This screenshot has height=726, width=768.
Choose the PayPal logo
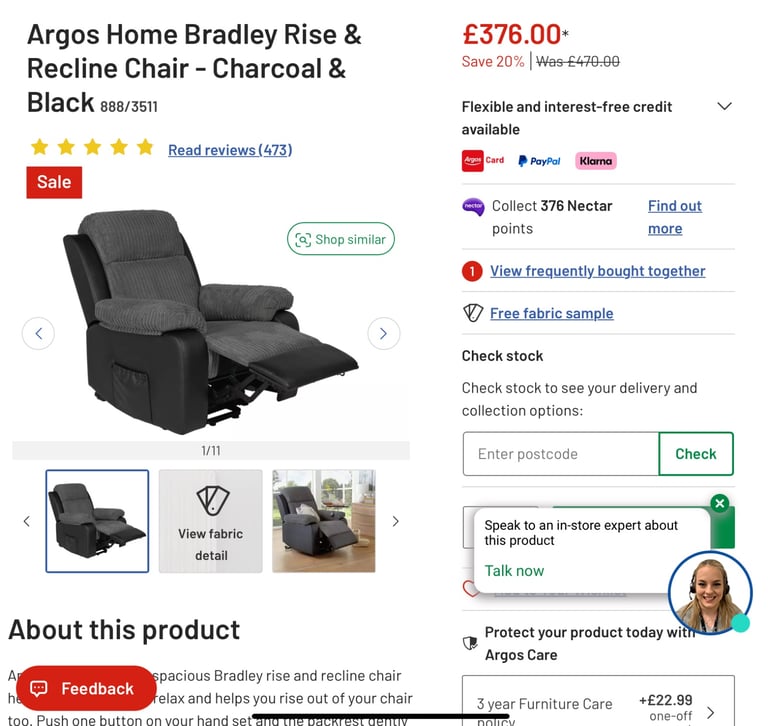click(539, 161)
